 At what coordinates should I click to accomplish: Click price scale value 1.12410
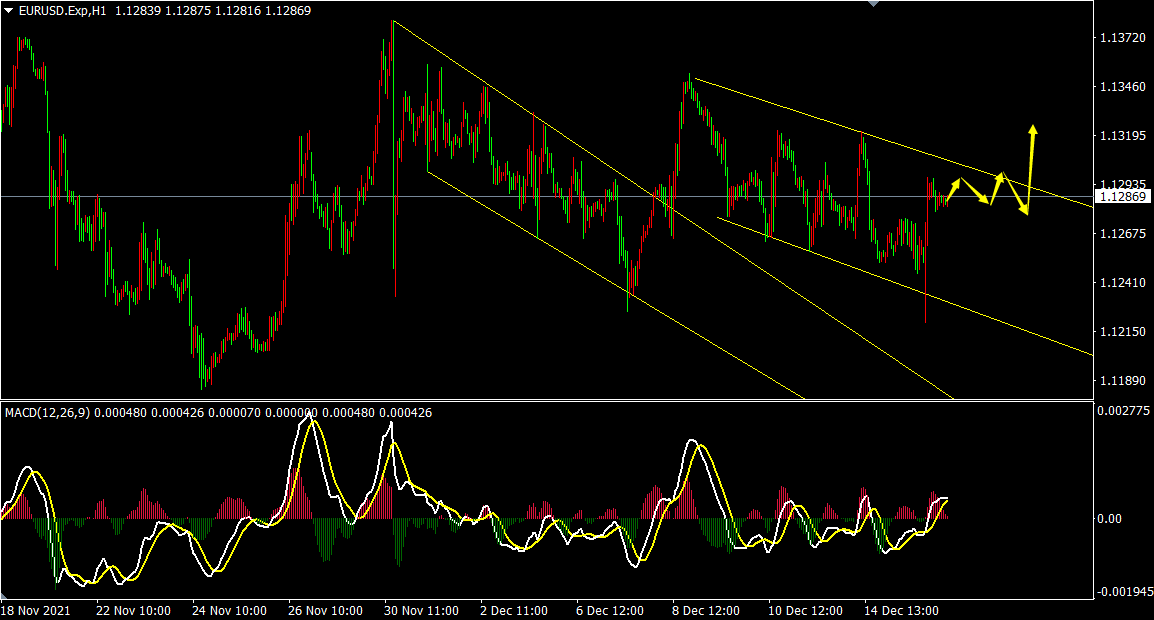click(x=1122, y=282)
